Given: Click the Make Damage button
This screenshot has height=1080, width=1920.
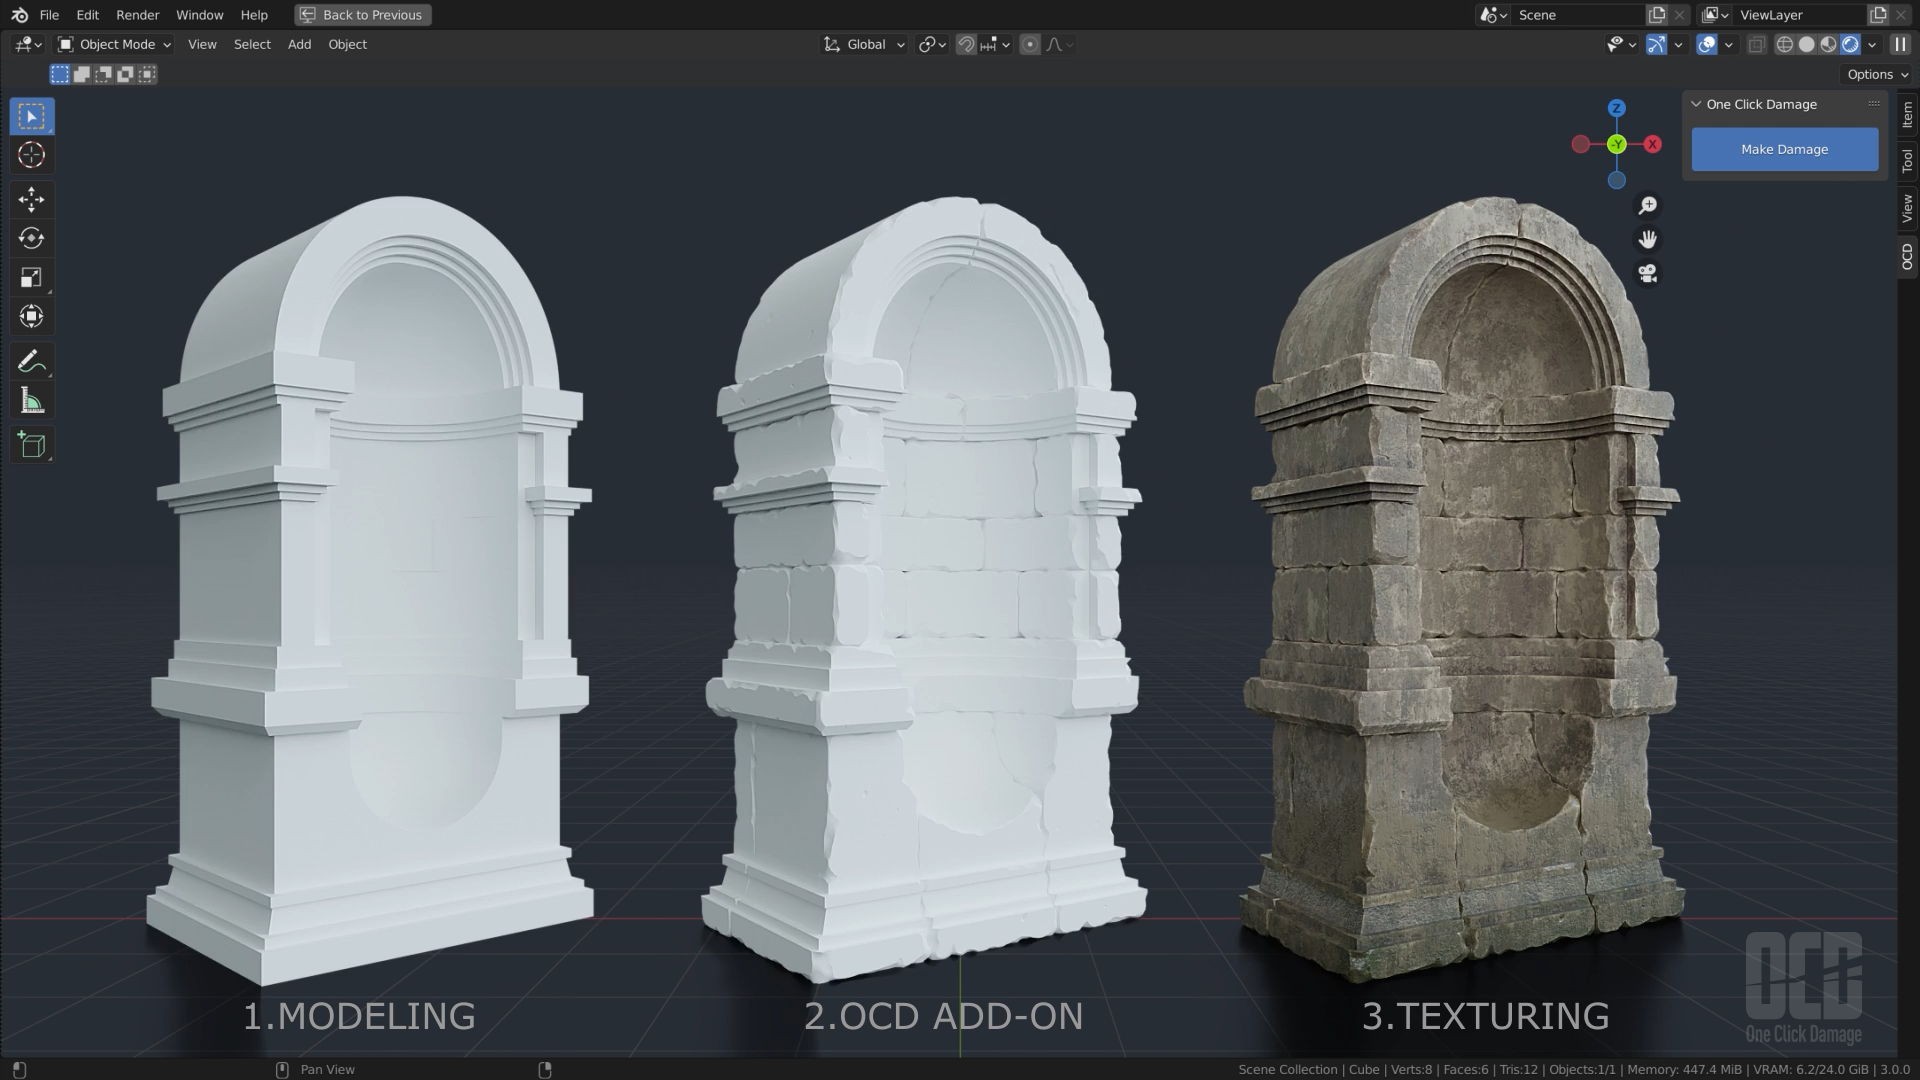Looking at the screenshot, I should (x=1784, y=148).
